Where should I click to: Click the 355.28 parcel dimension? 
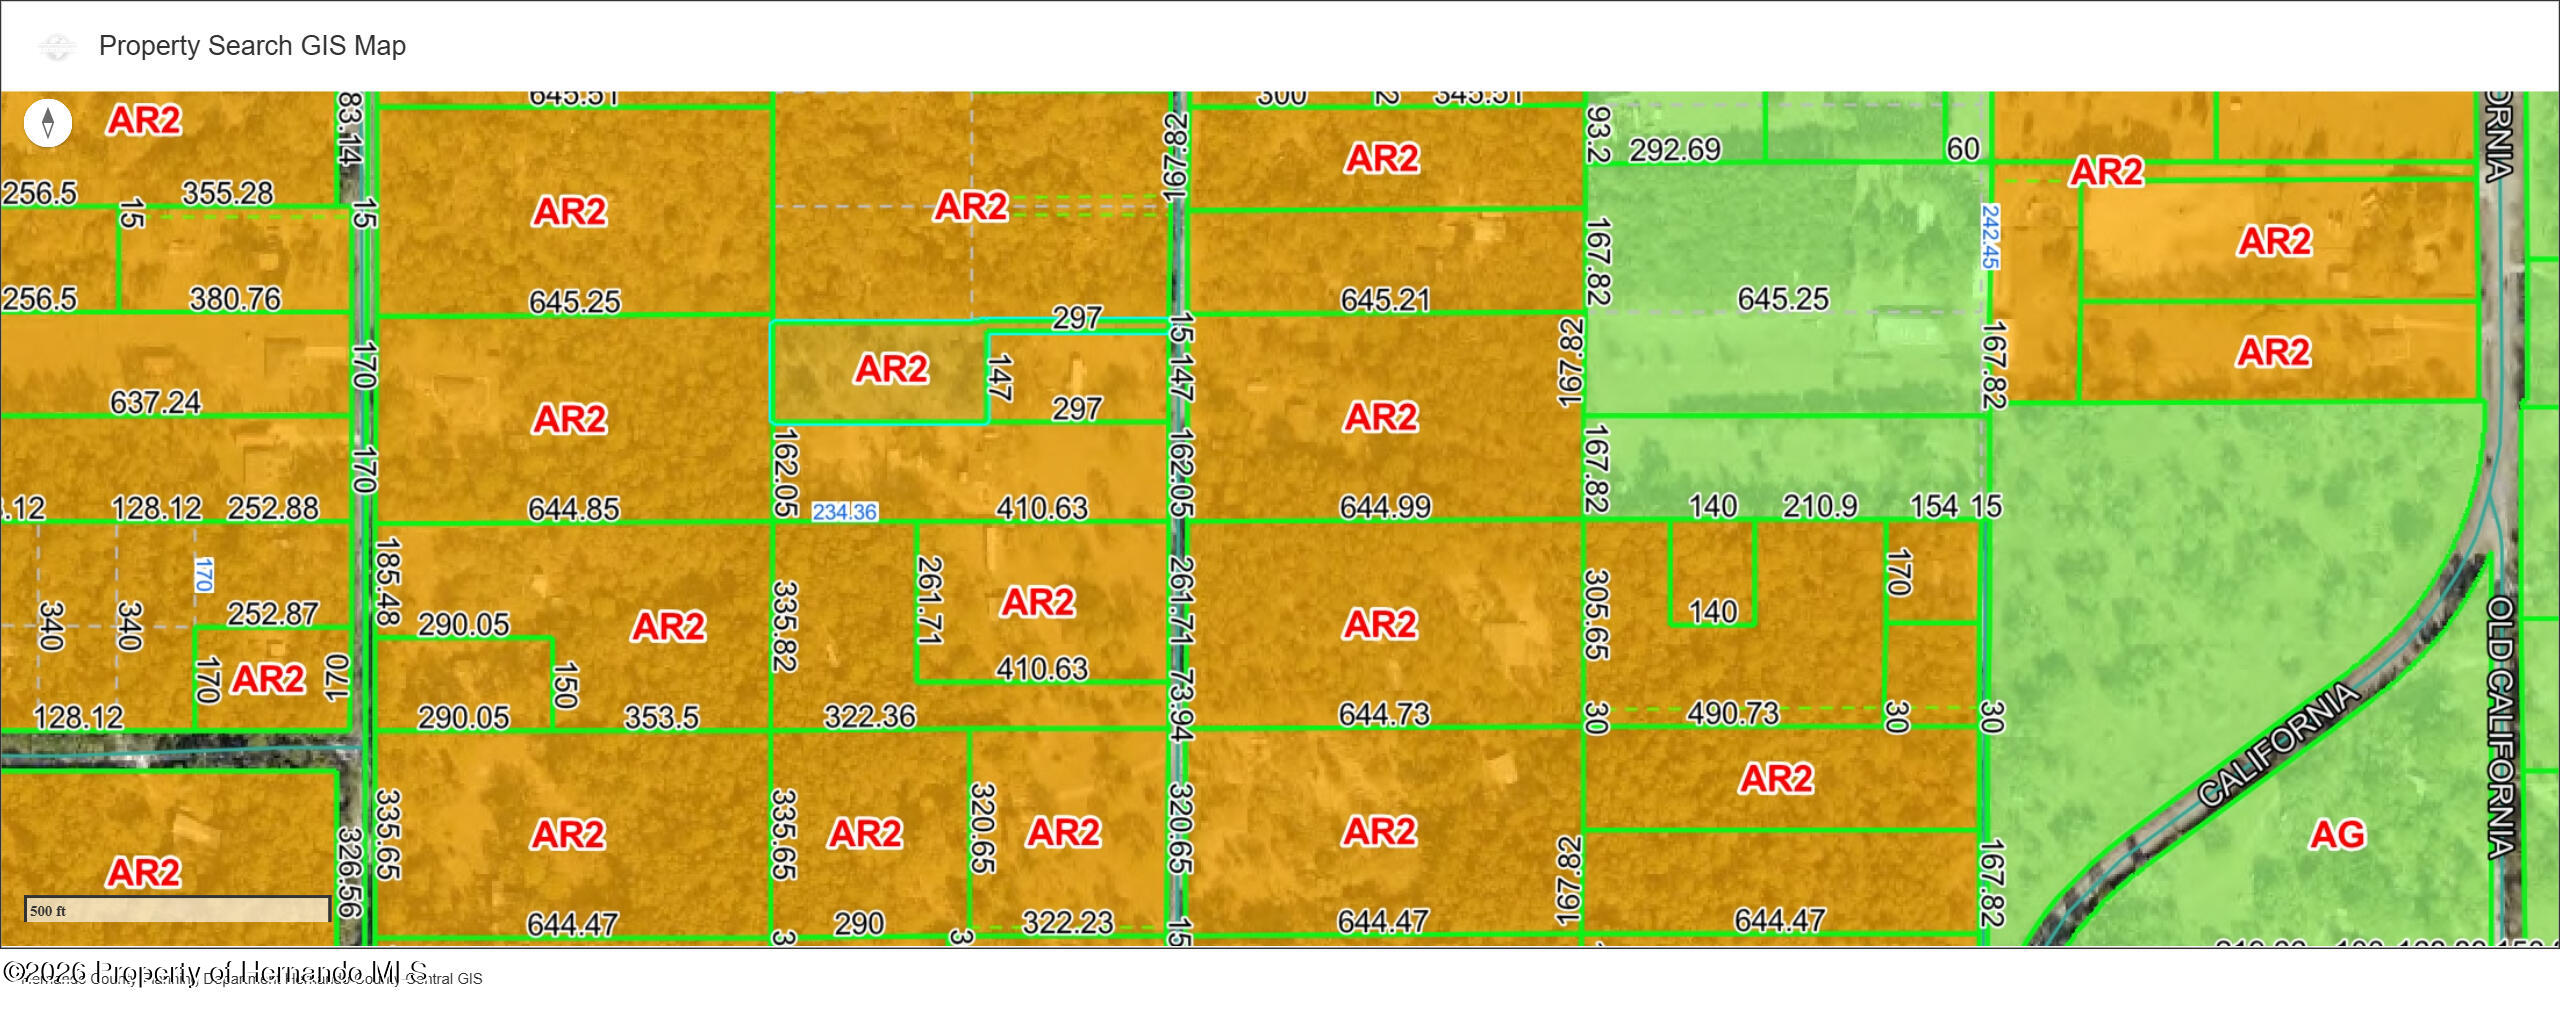(227, 192)
